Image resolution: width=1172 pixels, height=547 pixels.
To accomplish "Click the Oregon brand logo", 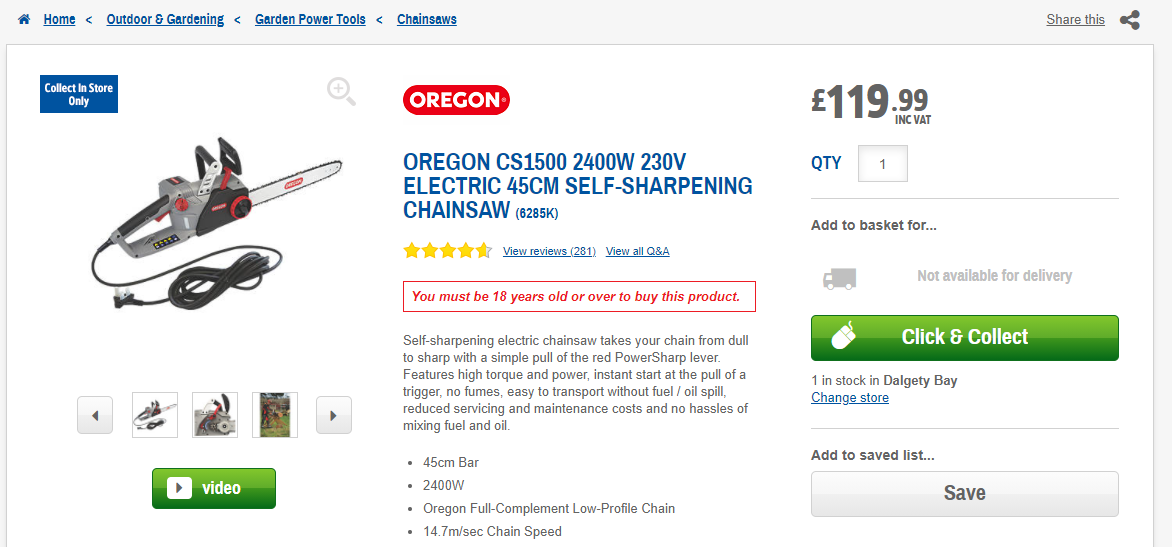I will tap(456, 100).
